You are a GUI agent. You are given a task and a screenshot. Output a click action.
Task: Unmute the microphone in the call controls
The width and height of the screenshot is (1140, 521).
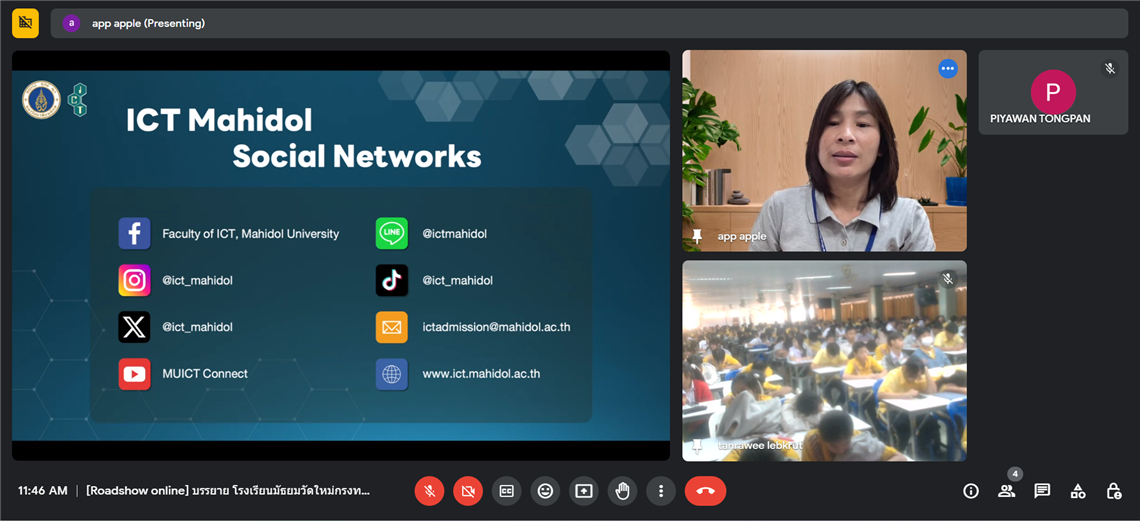[429, 491]
